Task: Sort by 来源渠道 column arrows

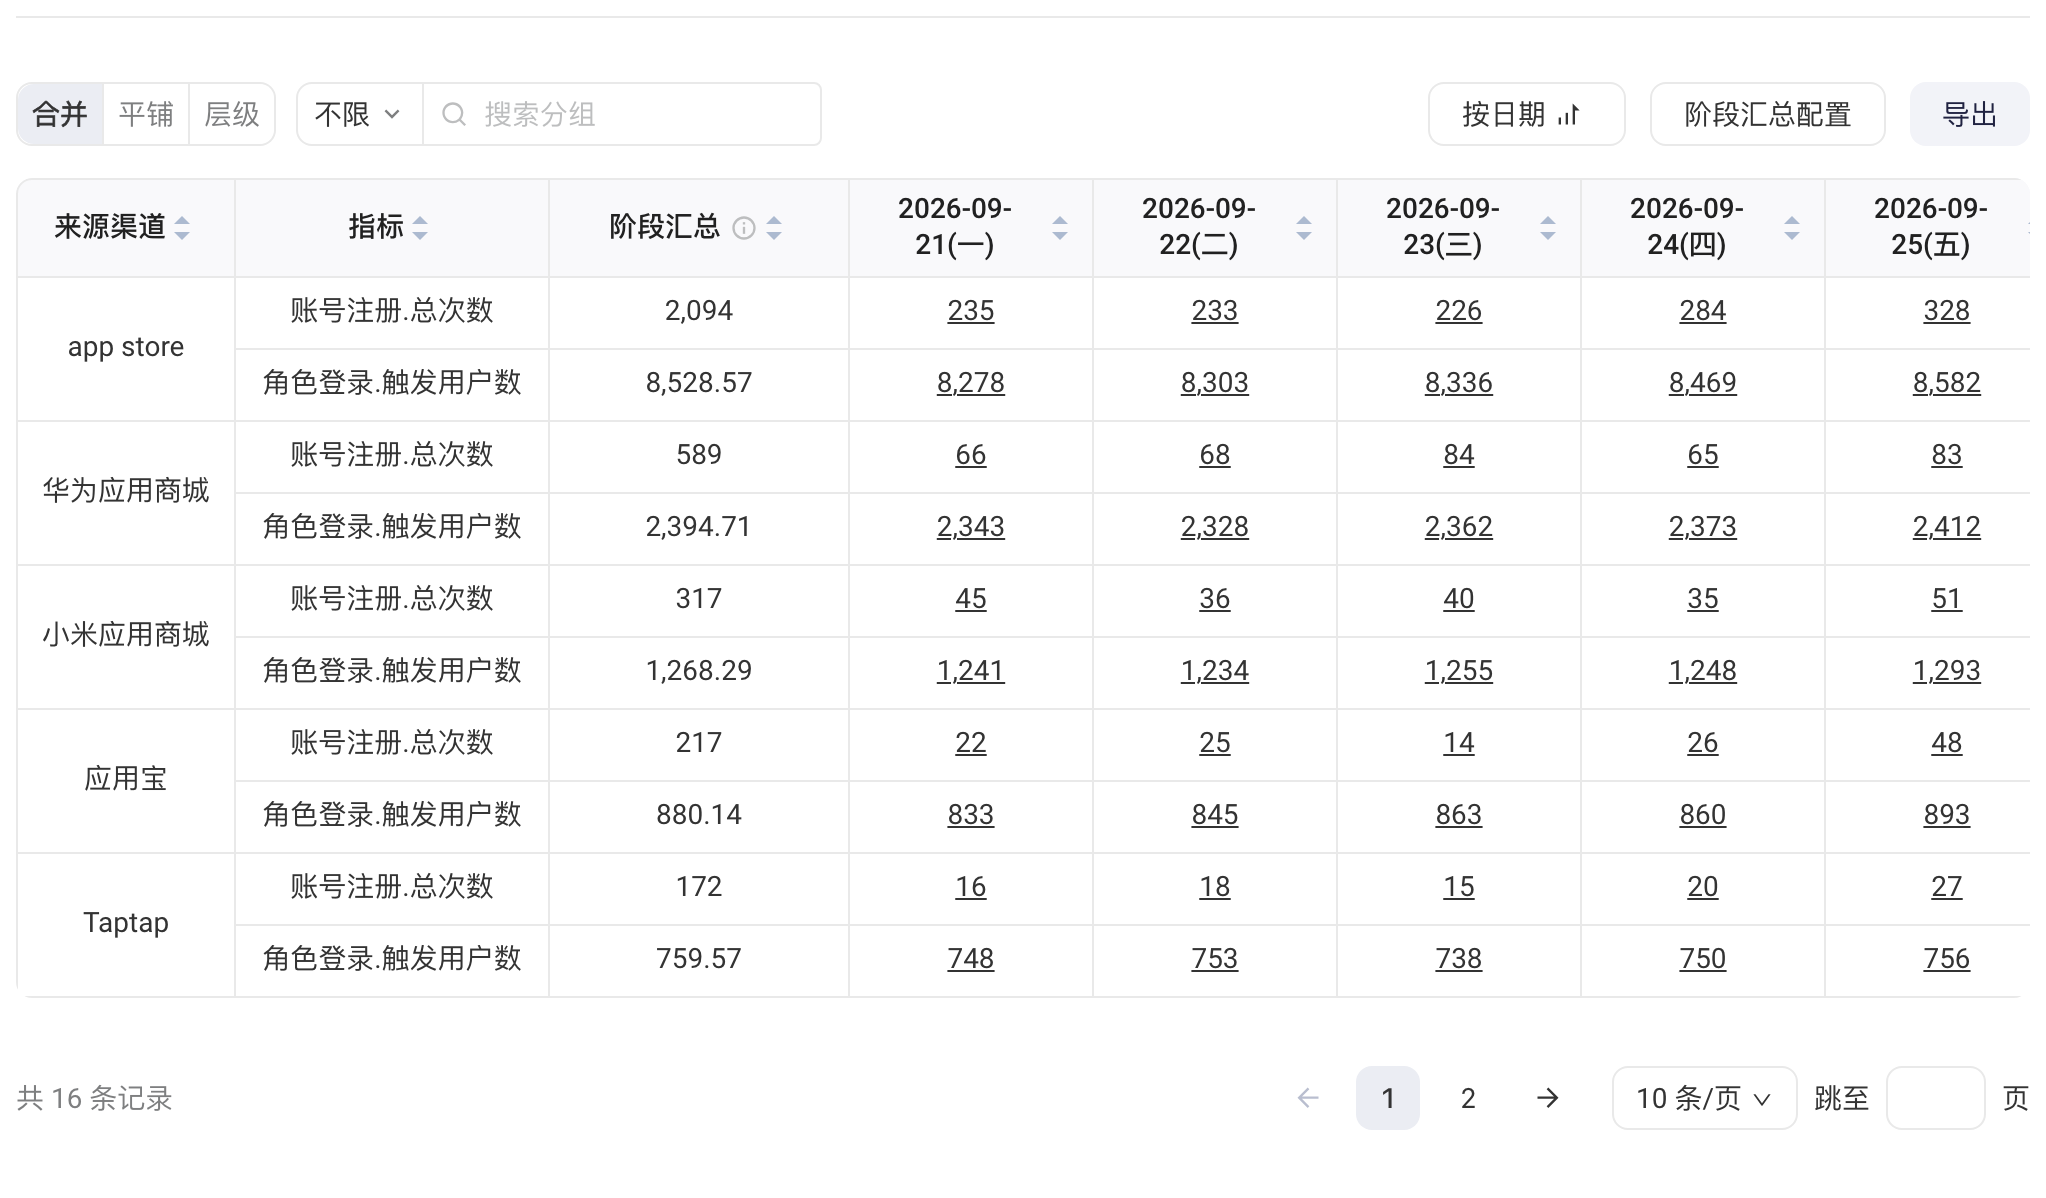Action: tap(182, 228)
